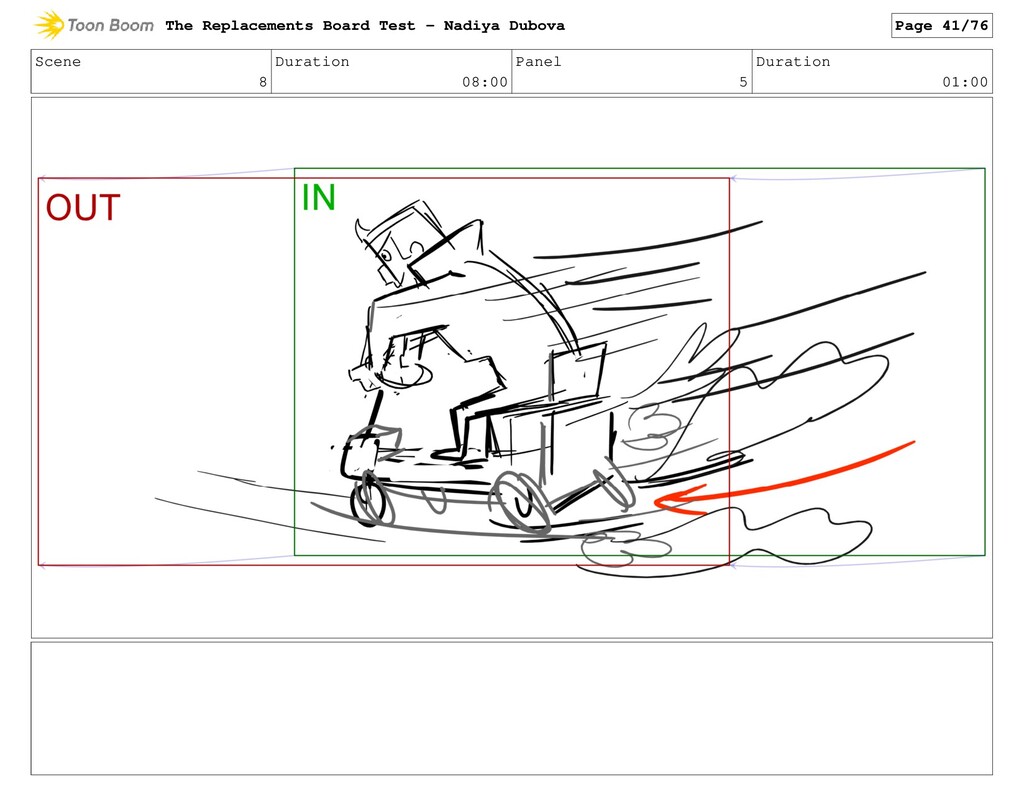Click the scene number value '8'

tap(263, 82)
